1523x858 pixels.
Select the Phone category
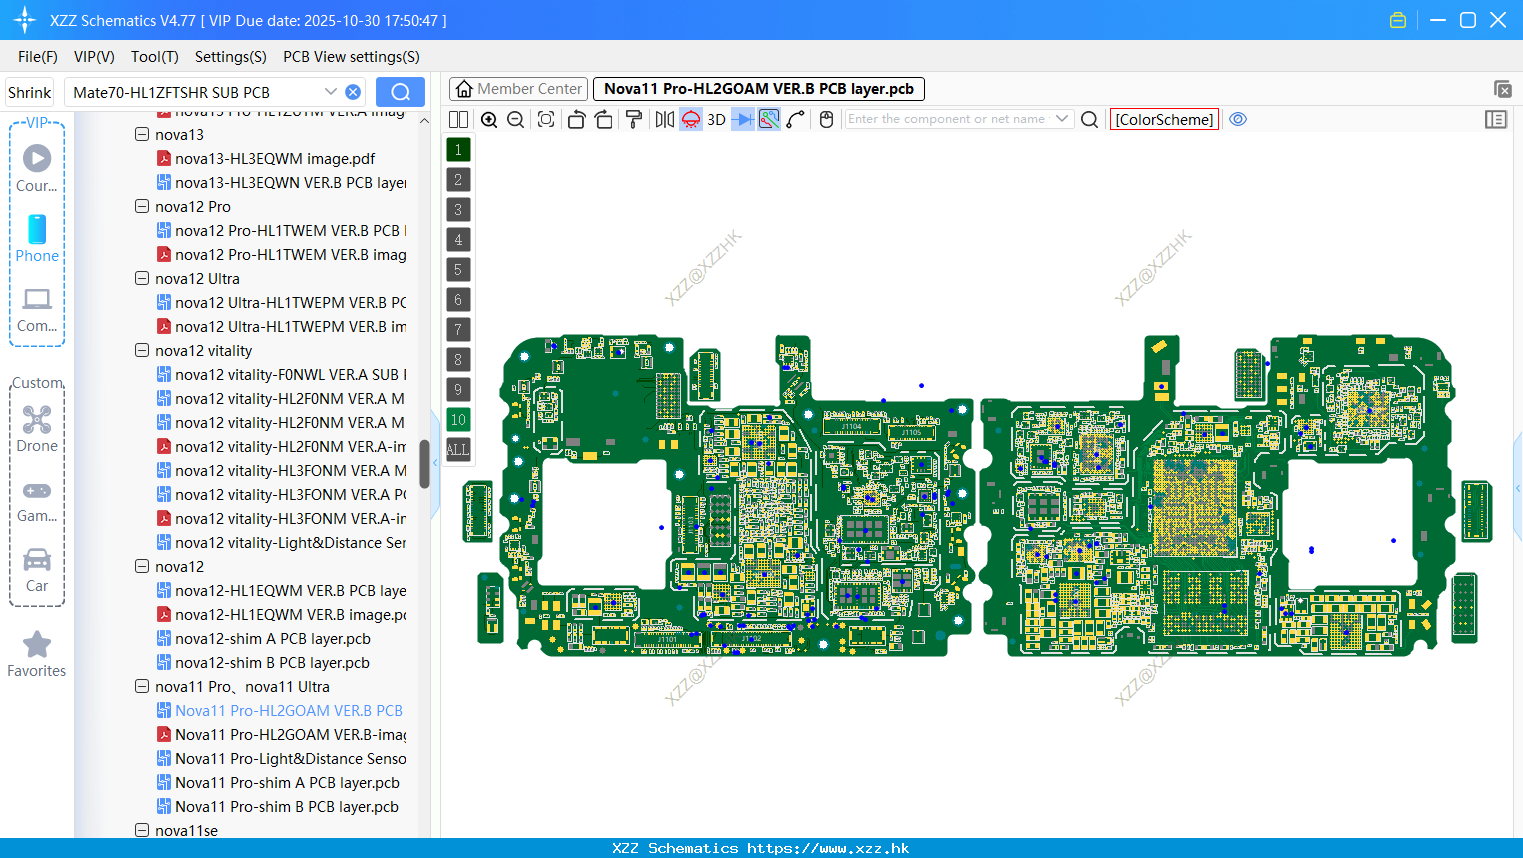pyautogui.click(x=37, y=238)
